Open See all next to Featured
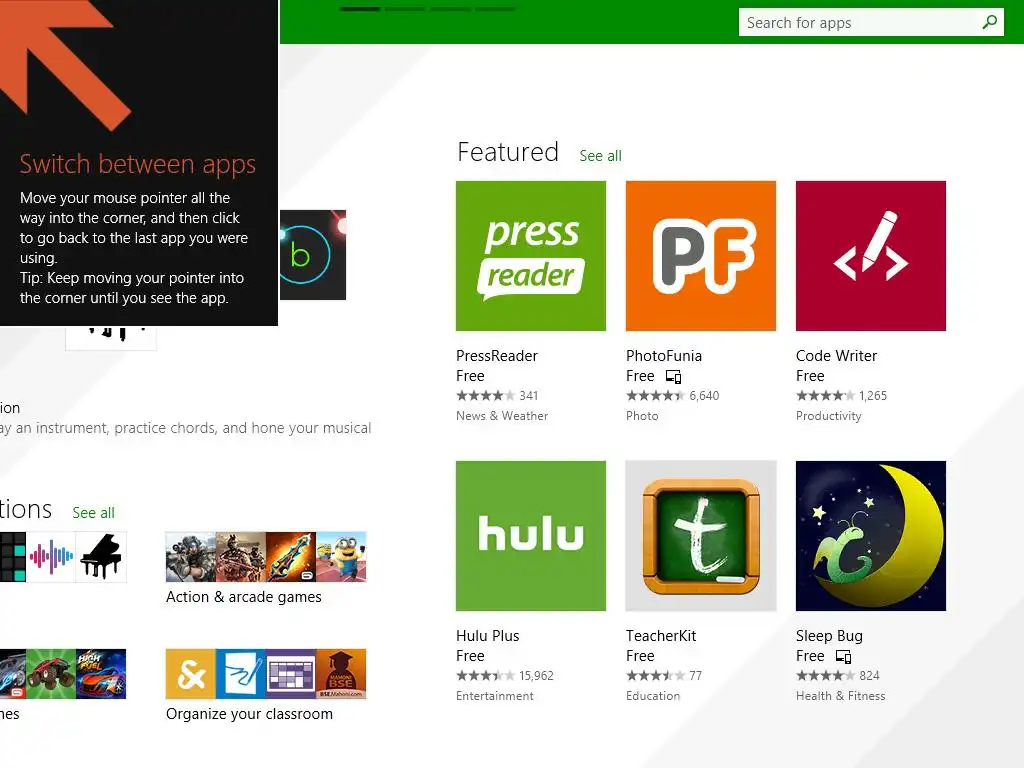The width and height of the screenshot is (1024, 768). pos(600,156)
